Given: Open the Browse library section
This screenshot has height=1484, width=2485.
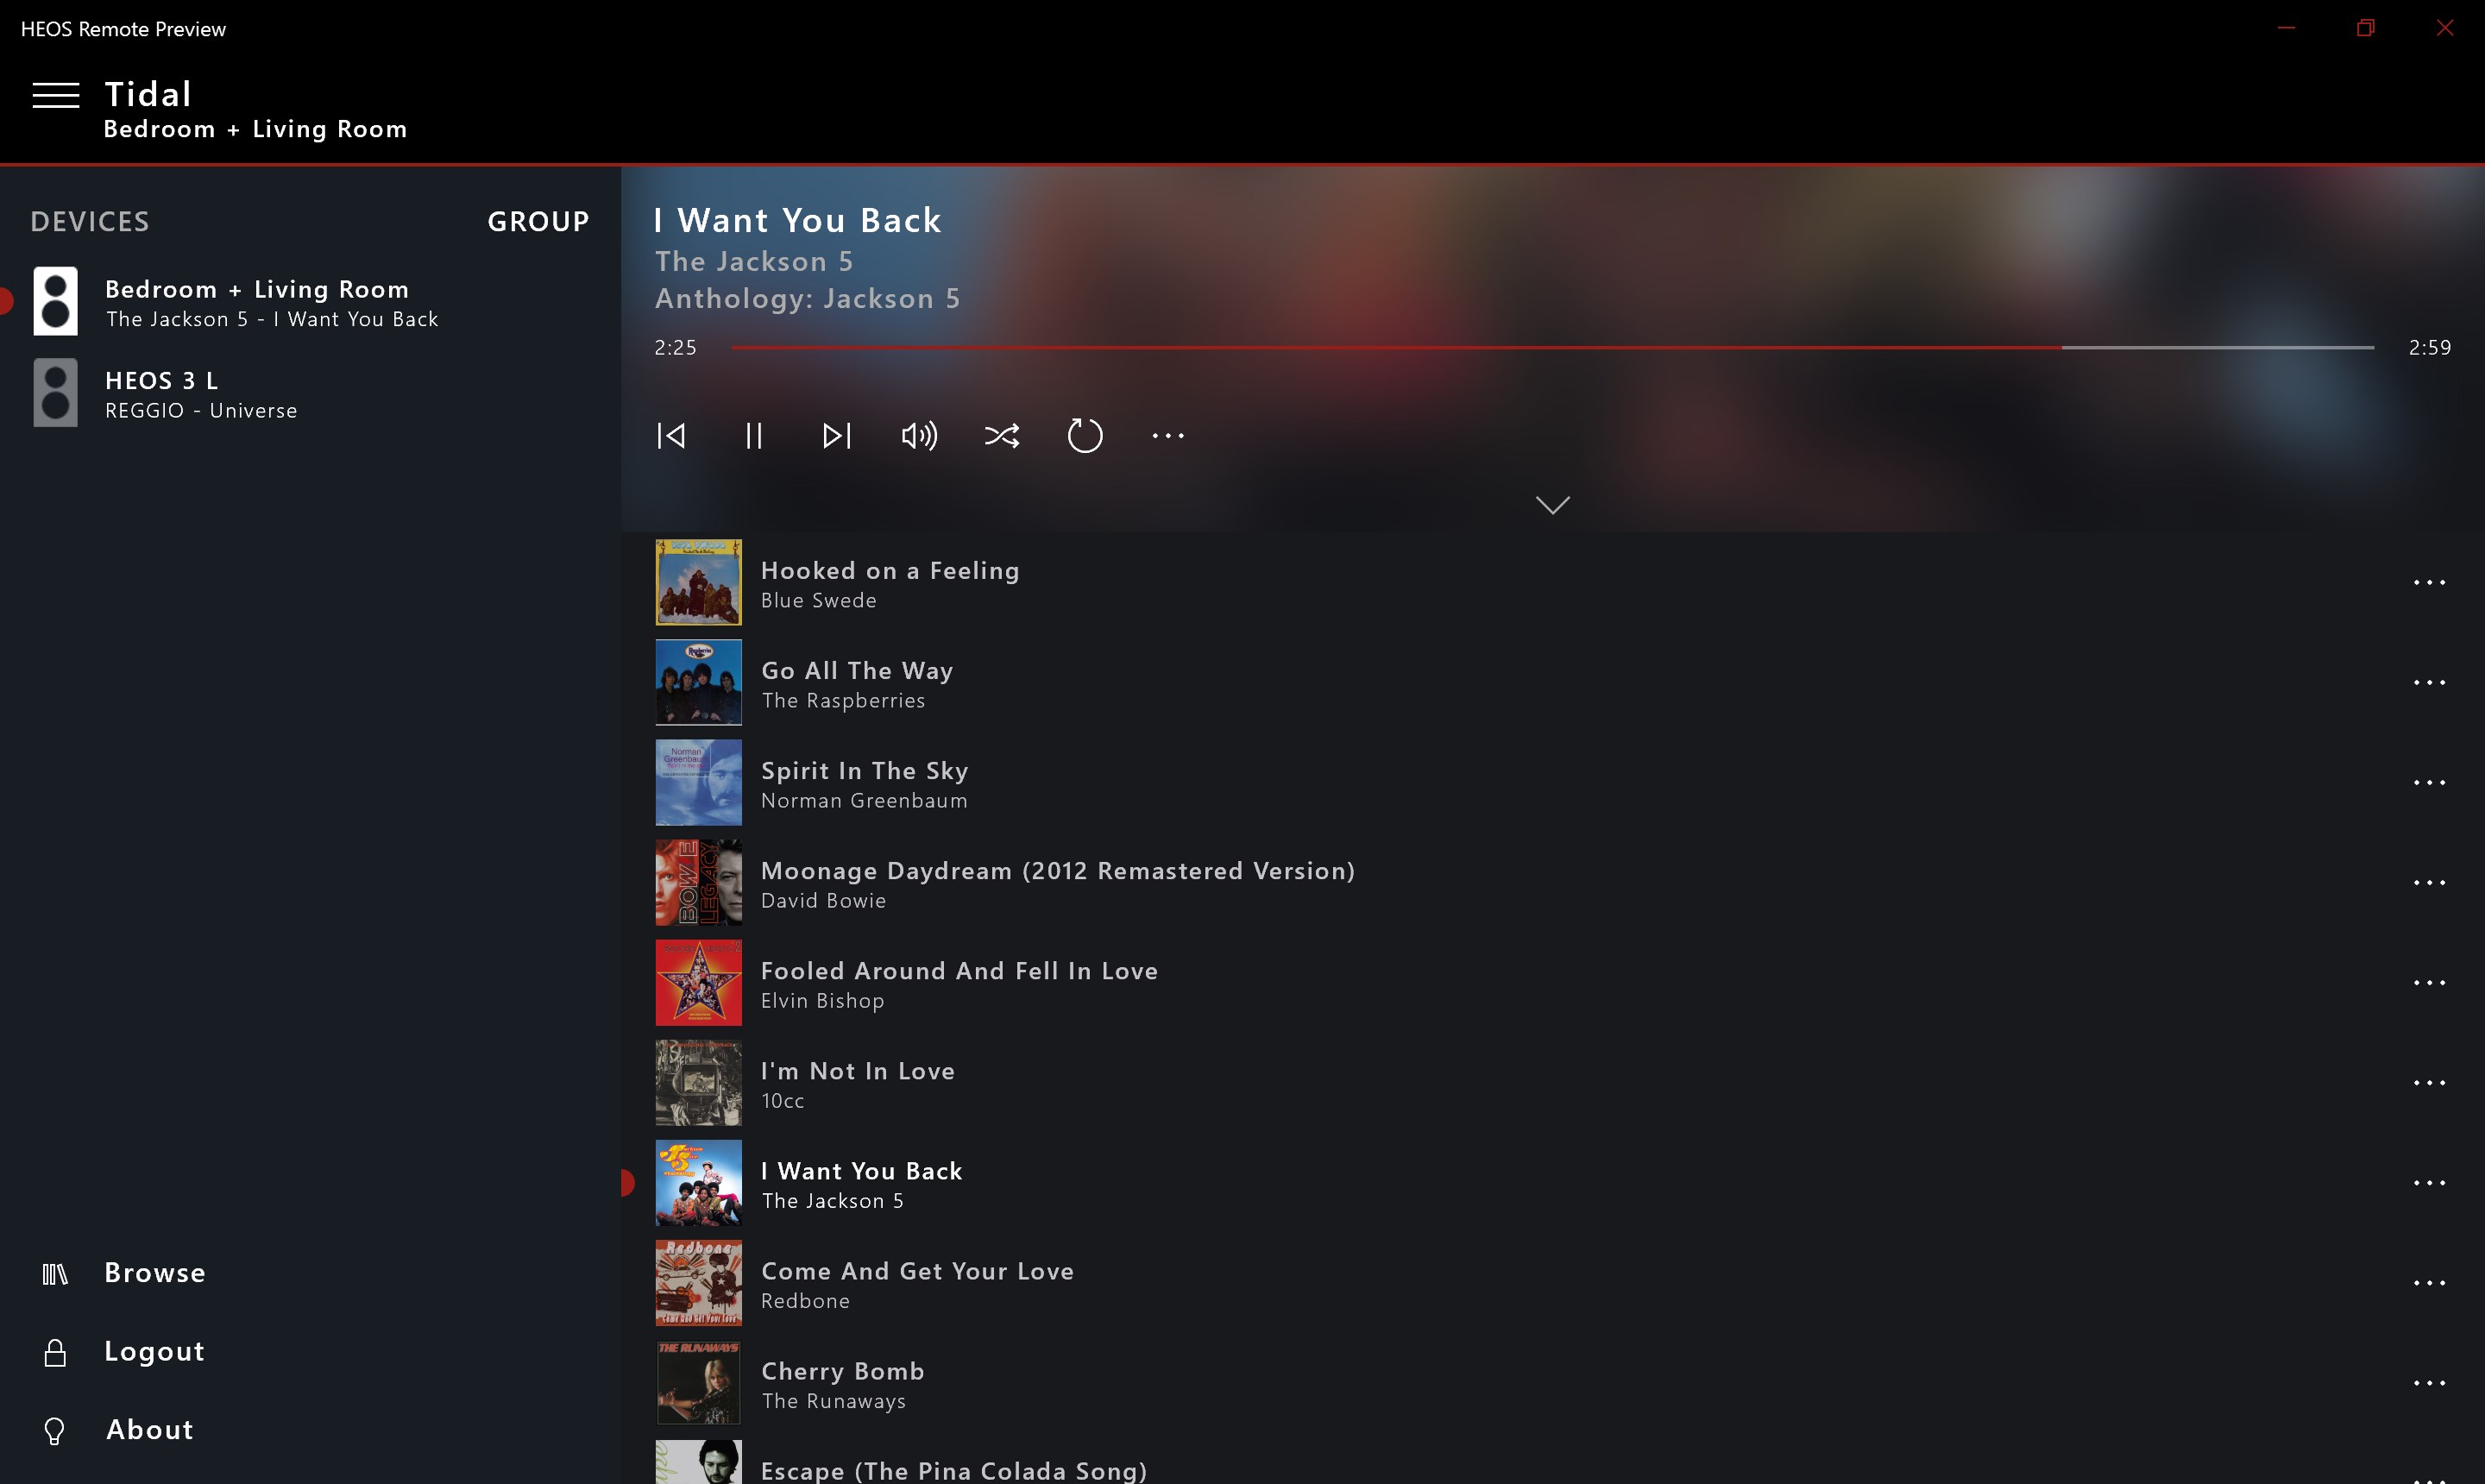Looking at the screenshot, I should [154, 1272].
